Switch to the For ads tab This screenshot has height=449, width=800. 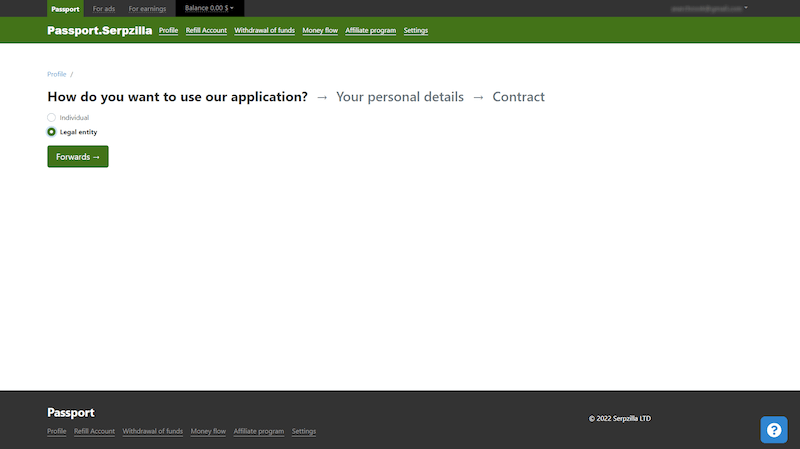point(104,8)
